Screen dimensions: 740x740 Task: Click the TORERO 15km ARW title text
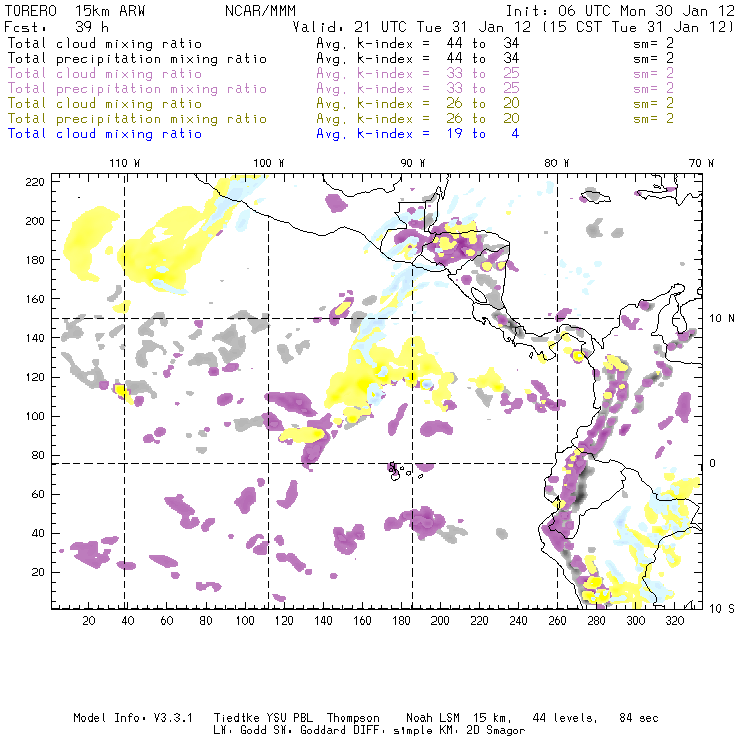[75, 11]
